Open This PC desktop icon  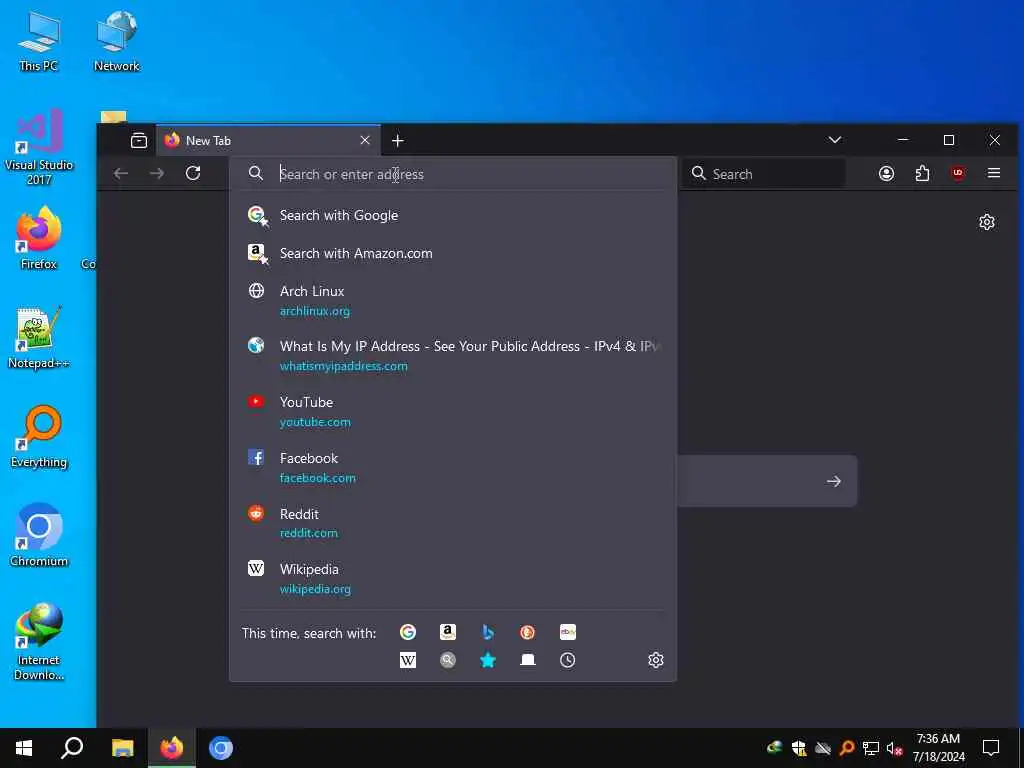click(39, 41)
